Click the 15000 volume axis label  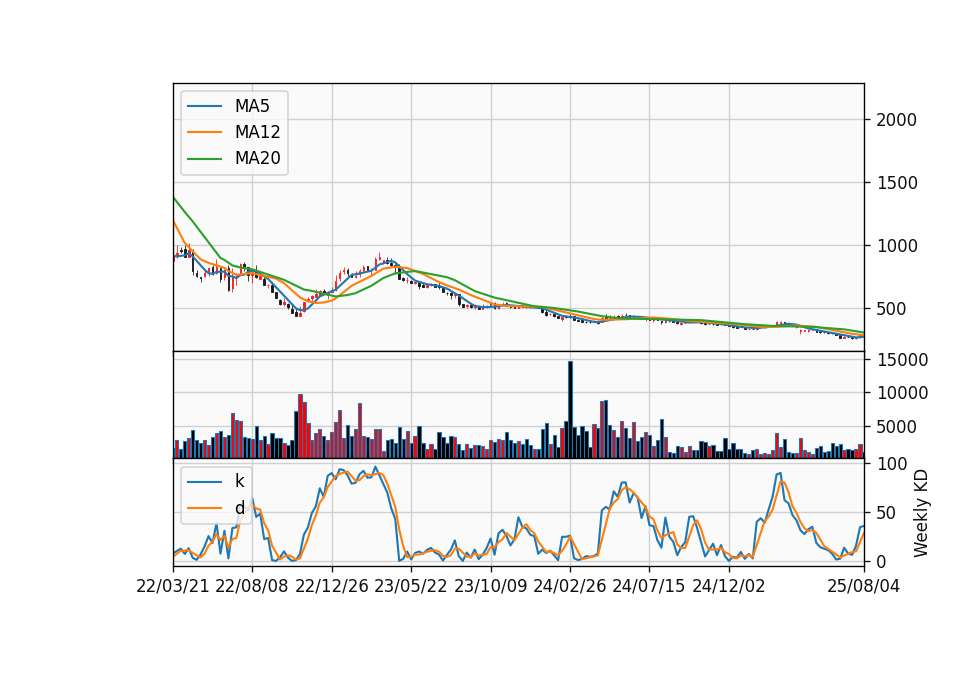click(902, 360)
